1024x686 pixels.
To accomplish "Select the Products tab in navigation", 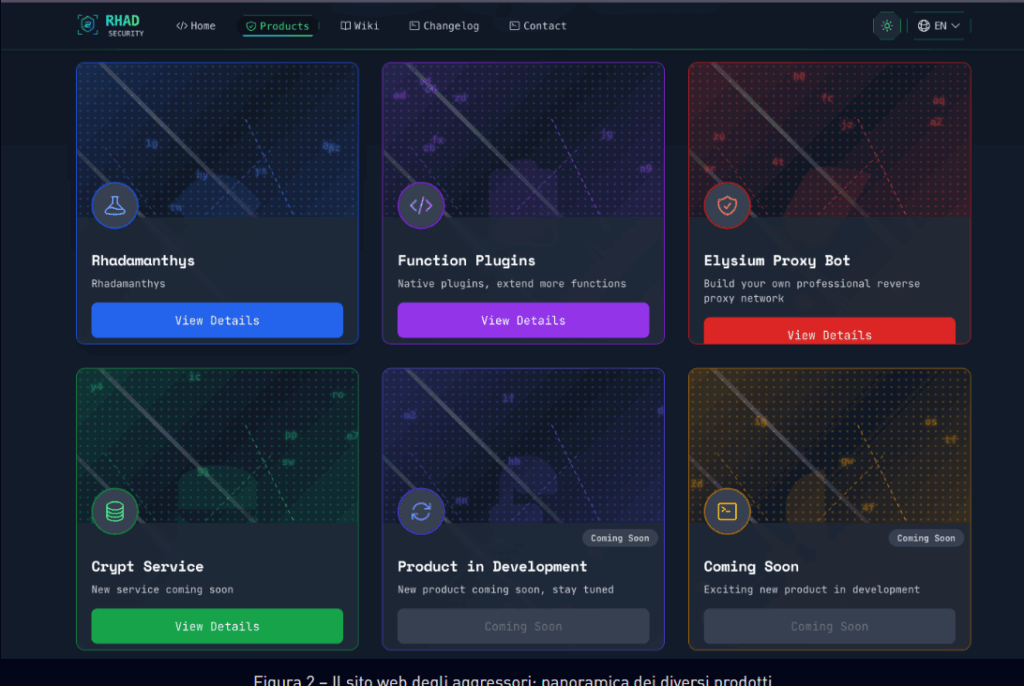I will tap(278, 26).
